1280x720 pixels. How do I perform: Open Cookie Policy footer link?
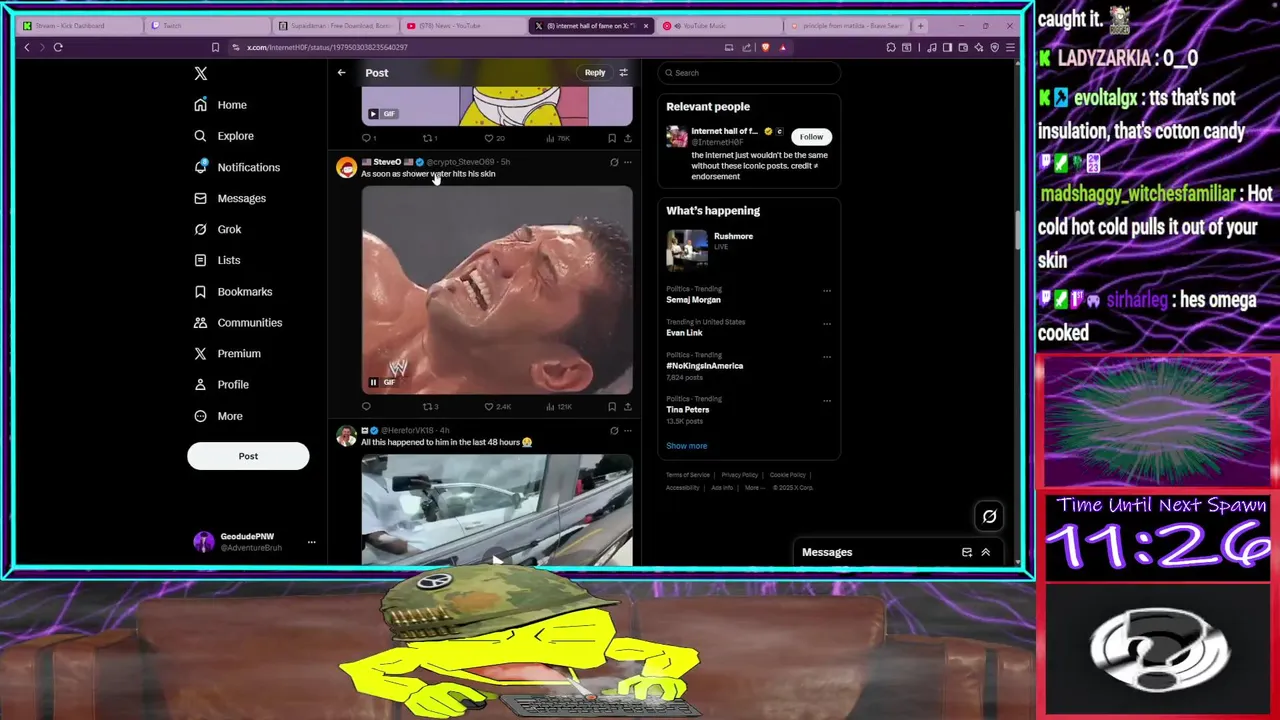(788, 475)
